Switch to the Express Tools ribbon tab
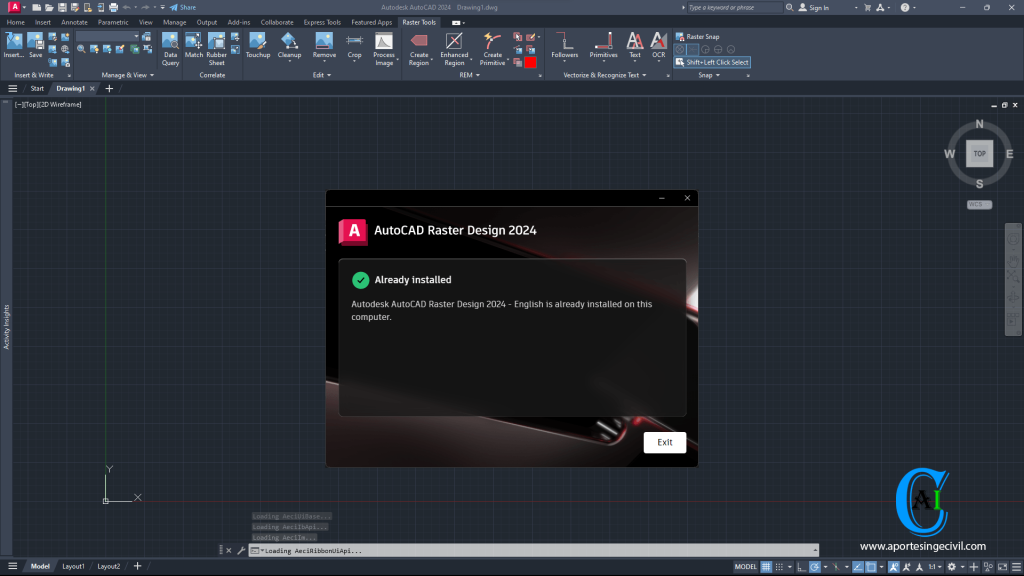 [x=321, y=22]
